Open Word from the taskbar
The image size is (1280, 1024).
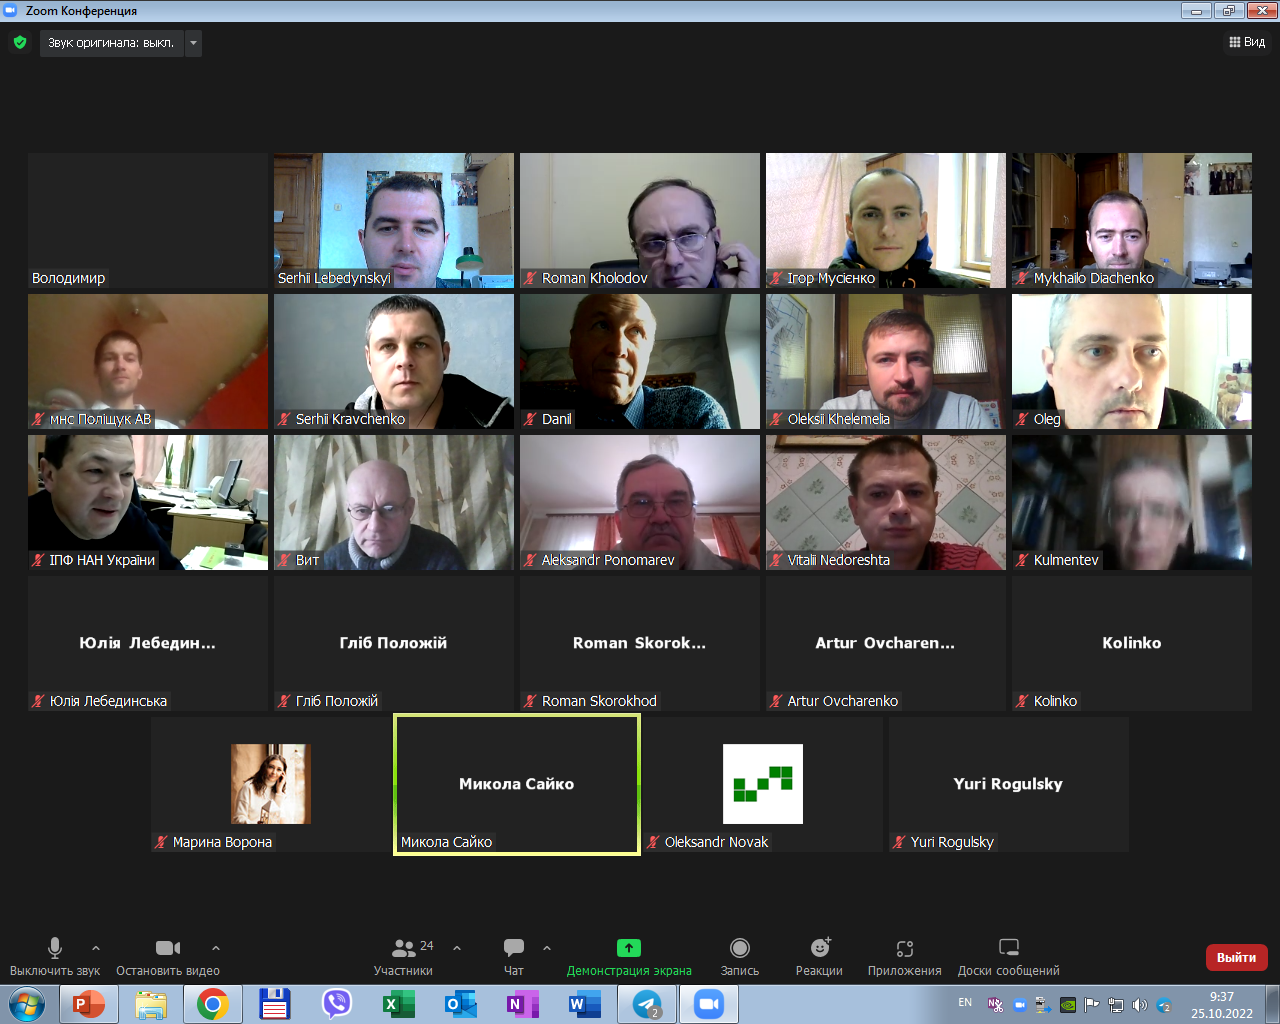[584, 1004]
